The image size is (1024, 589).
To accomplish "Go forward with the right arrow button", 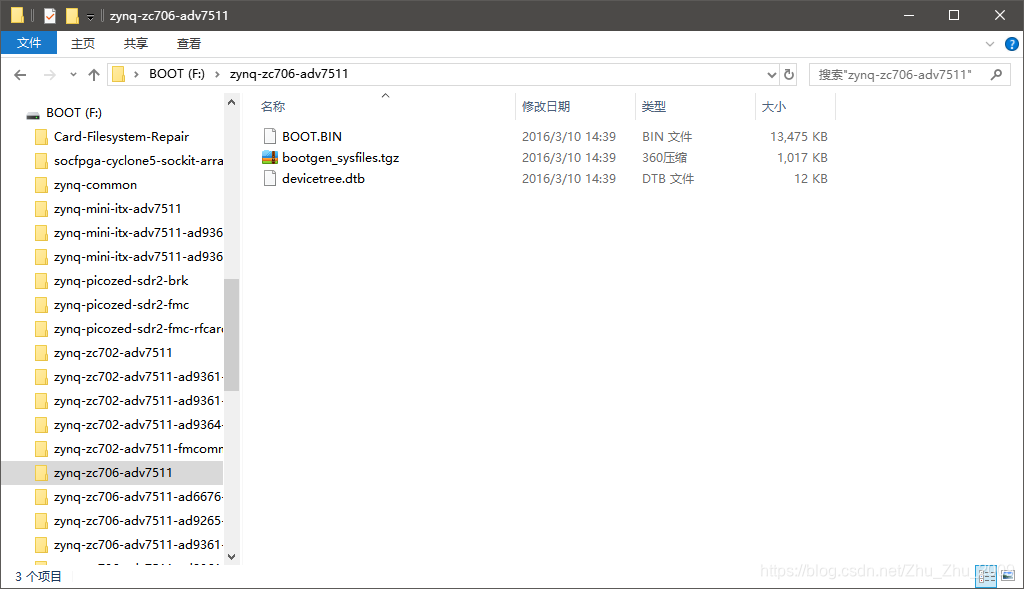I will [x=50, y=75].
